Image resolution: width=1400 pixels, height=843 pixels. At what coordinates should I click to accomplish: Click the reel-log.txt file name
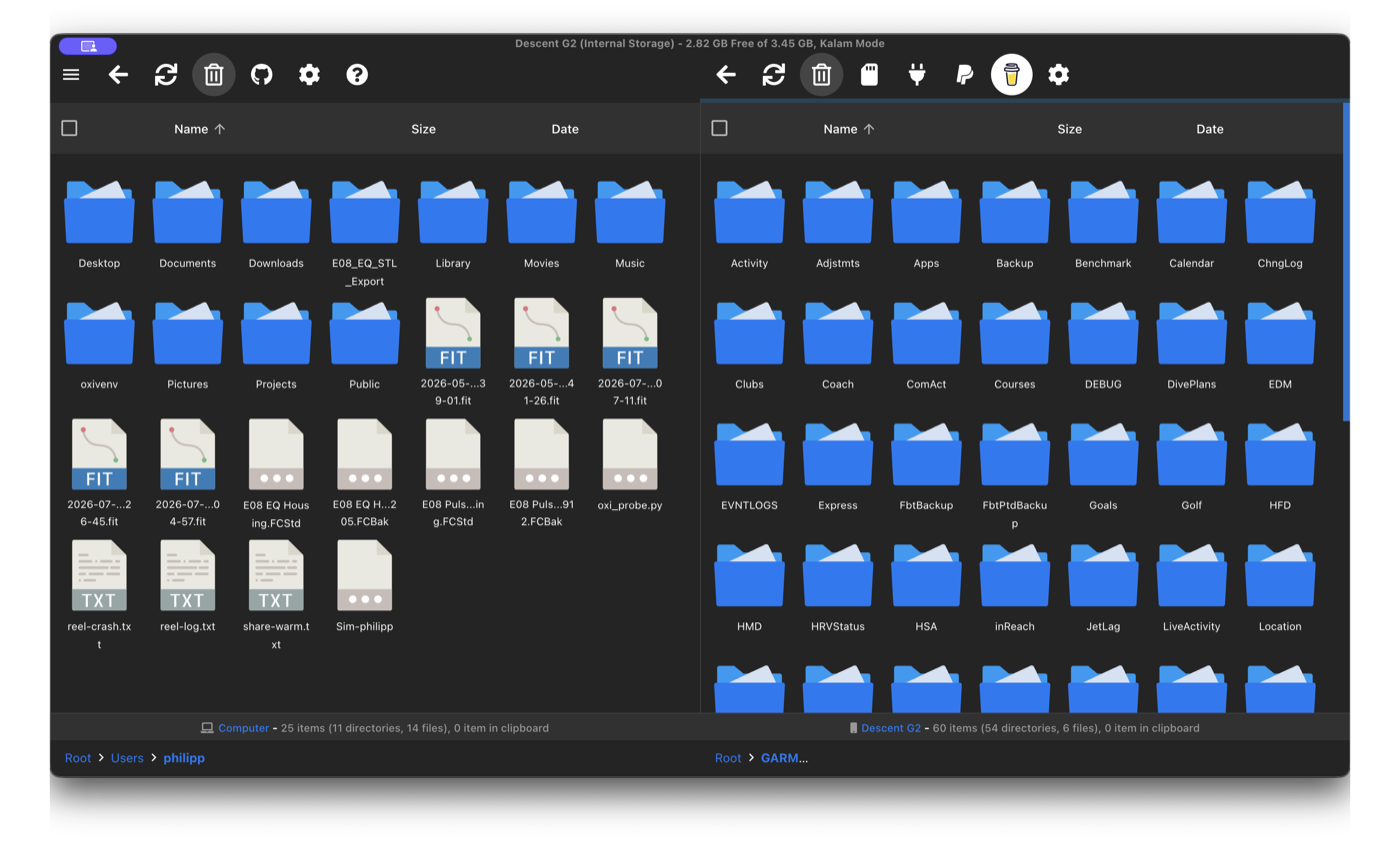coord(187,627)
